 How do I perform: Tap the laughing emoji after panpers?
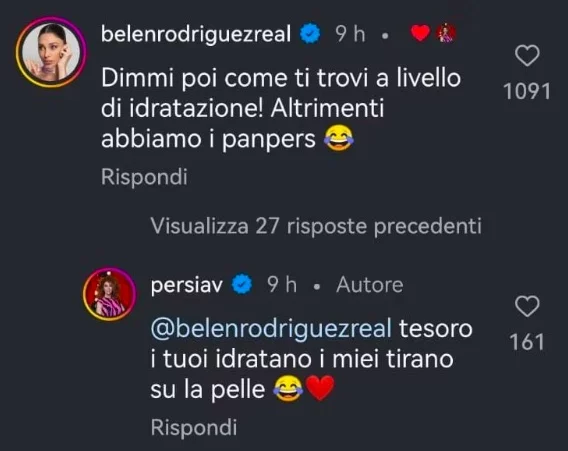(339, 138)
